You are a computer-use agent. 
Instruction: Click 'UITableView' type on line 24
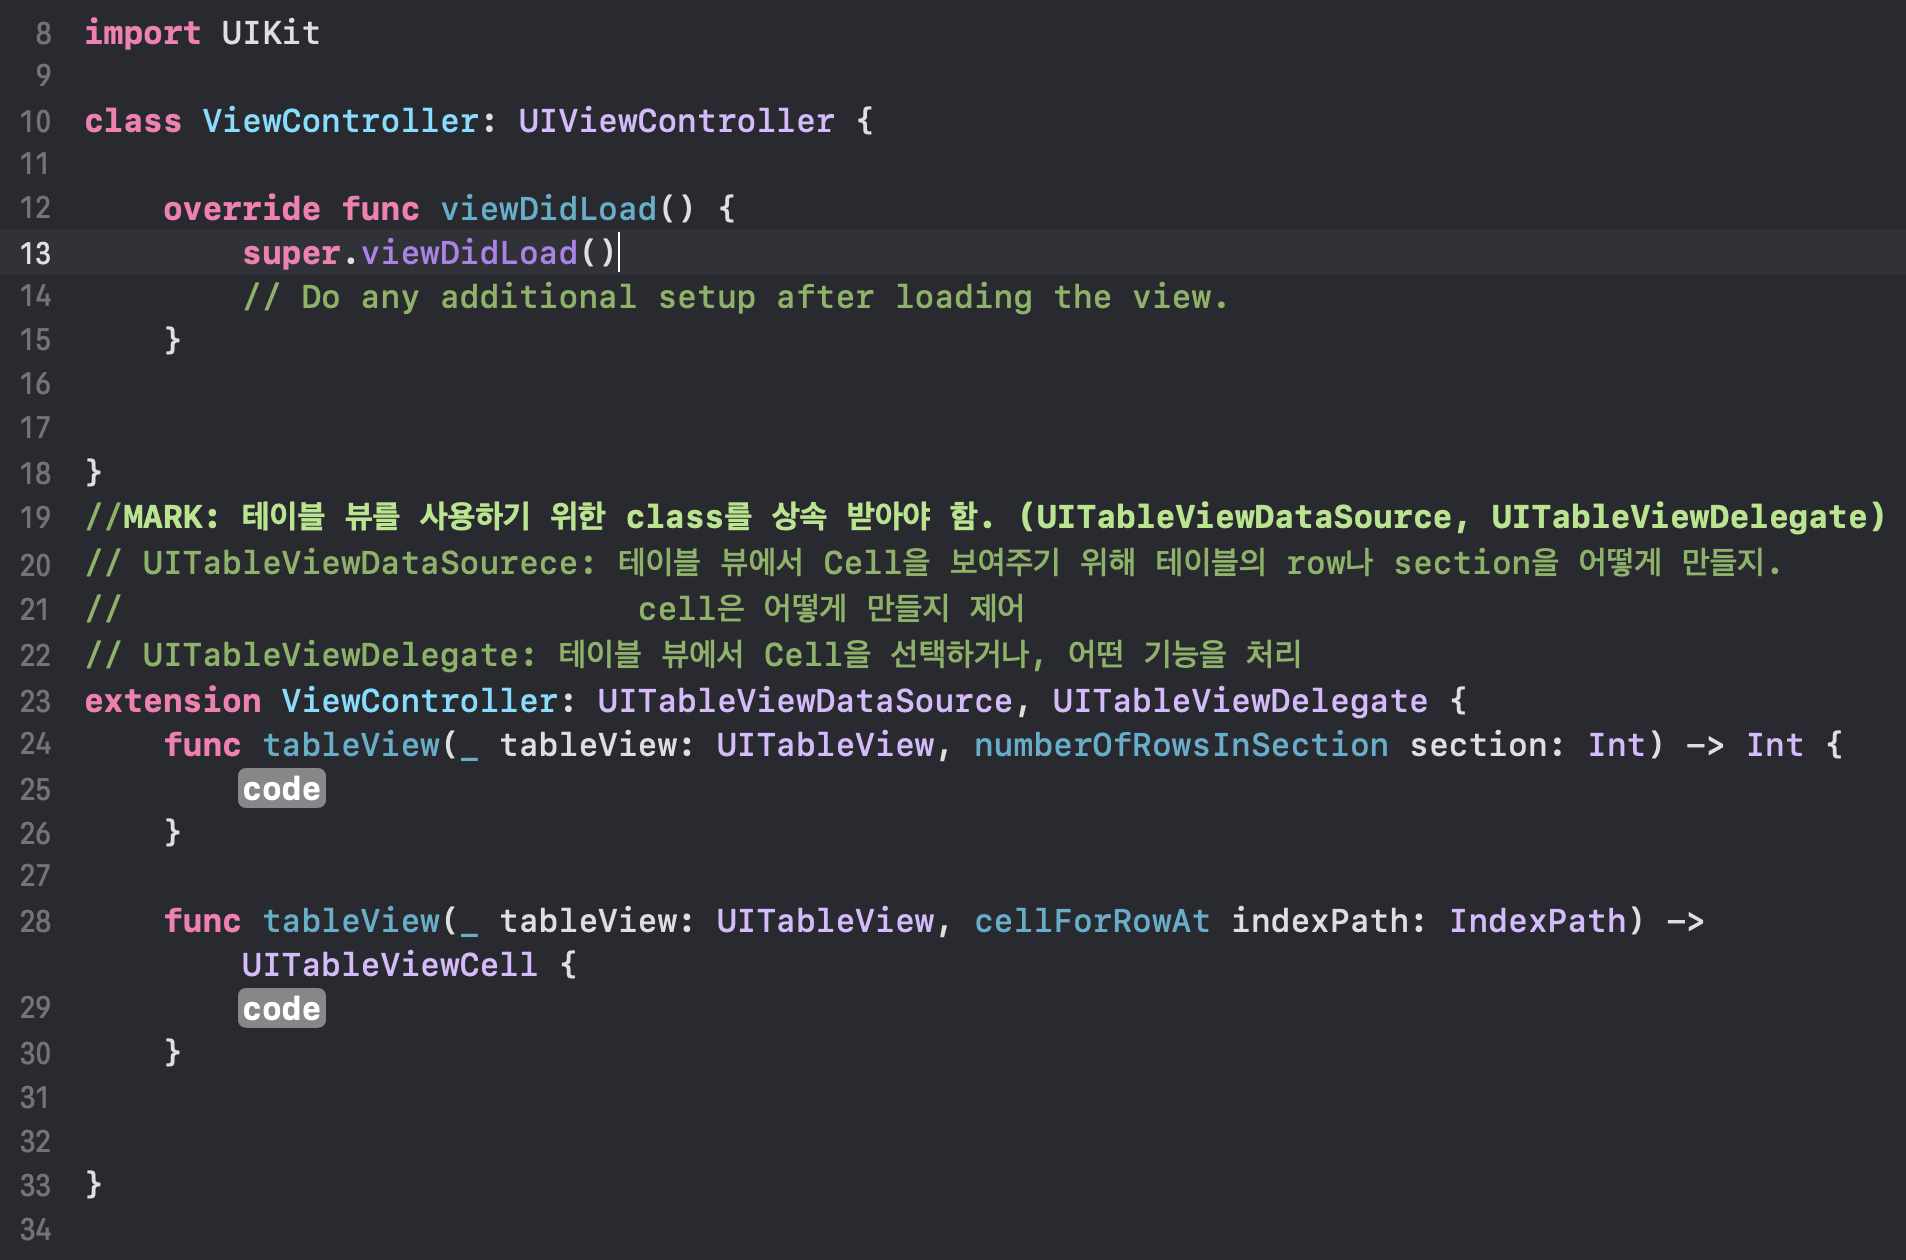point(825,745)
